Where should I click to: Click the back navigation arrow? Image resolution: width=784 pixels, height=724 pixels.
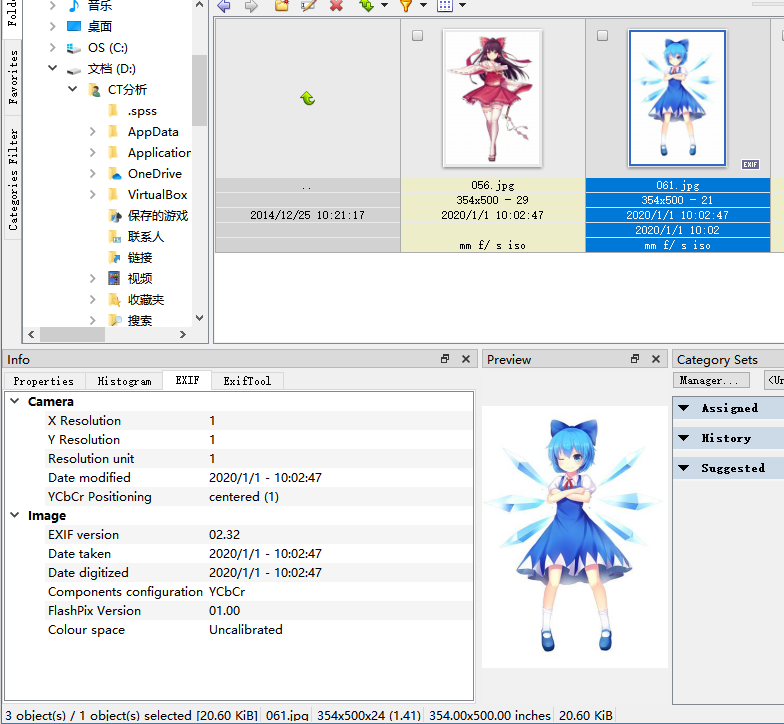[223, 6]
